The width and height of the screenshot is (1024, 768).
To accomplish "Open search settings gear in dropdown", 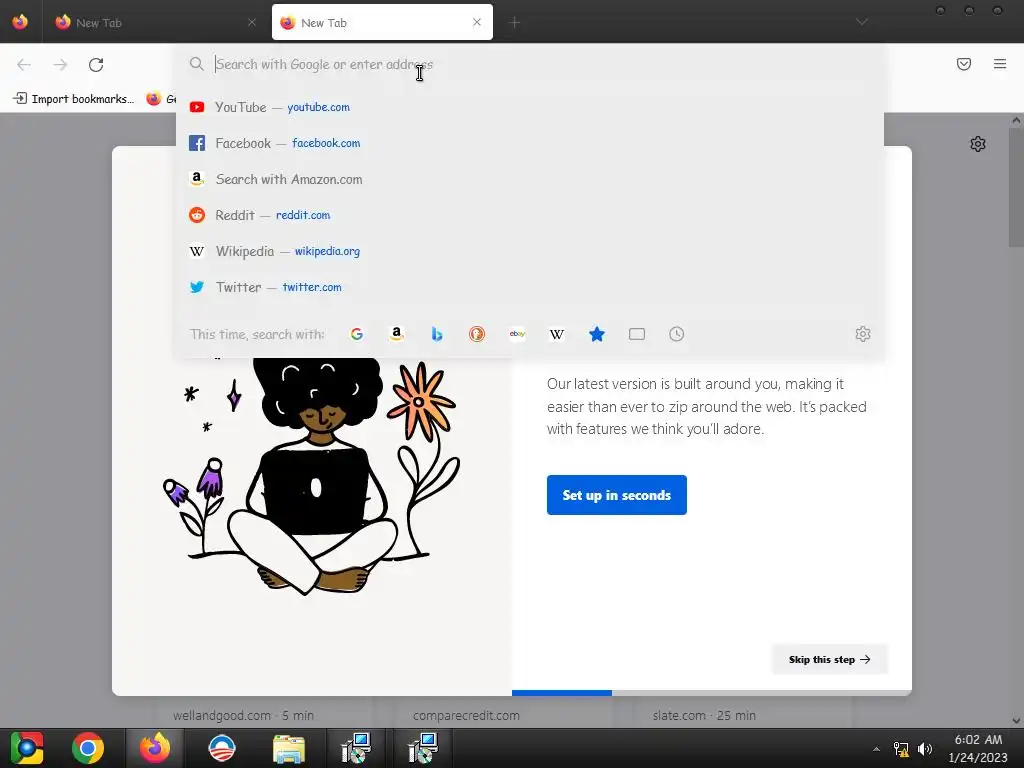I will 863,334.
